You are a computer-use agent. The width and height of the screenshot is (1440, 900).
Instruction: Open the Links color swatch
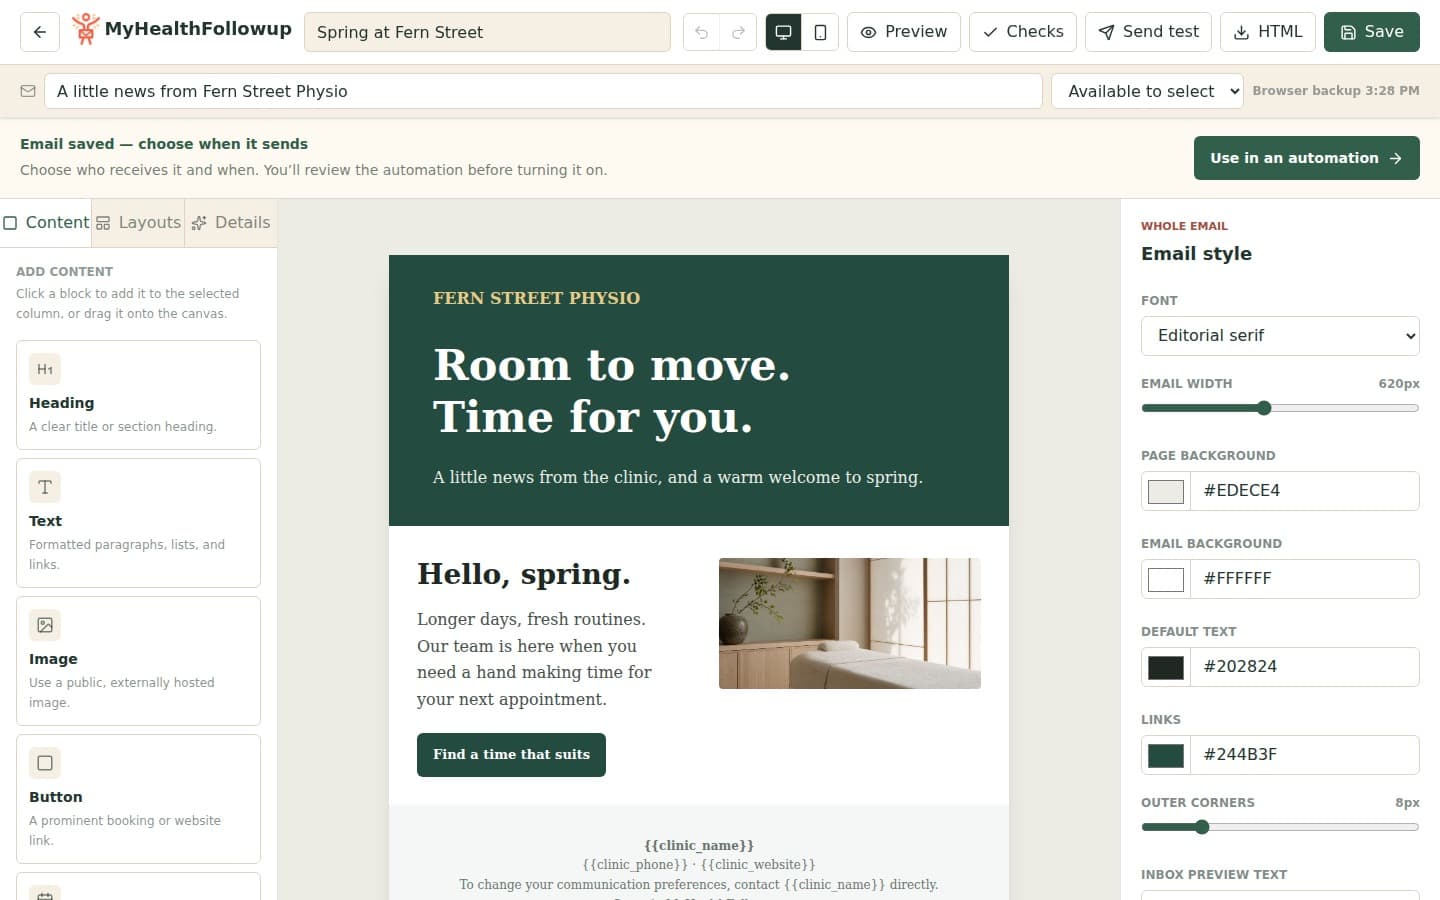coord(1166,755)
